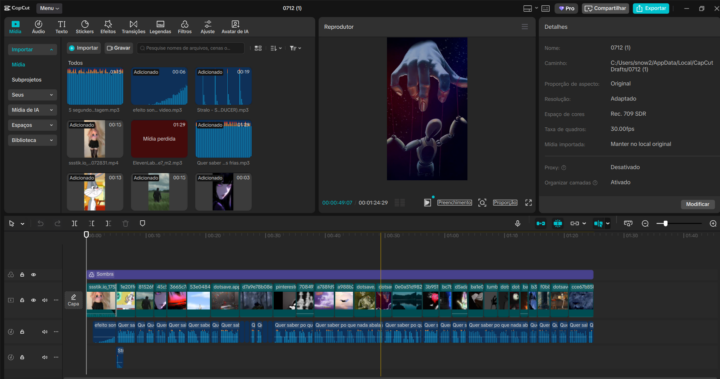Open the Ajuste panel

click(208, 27)
